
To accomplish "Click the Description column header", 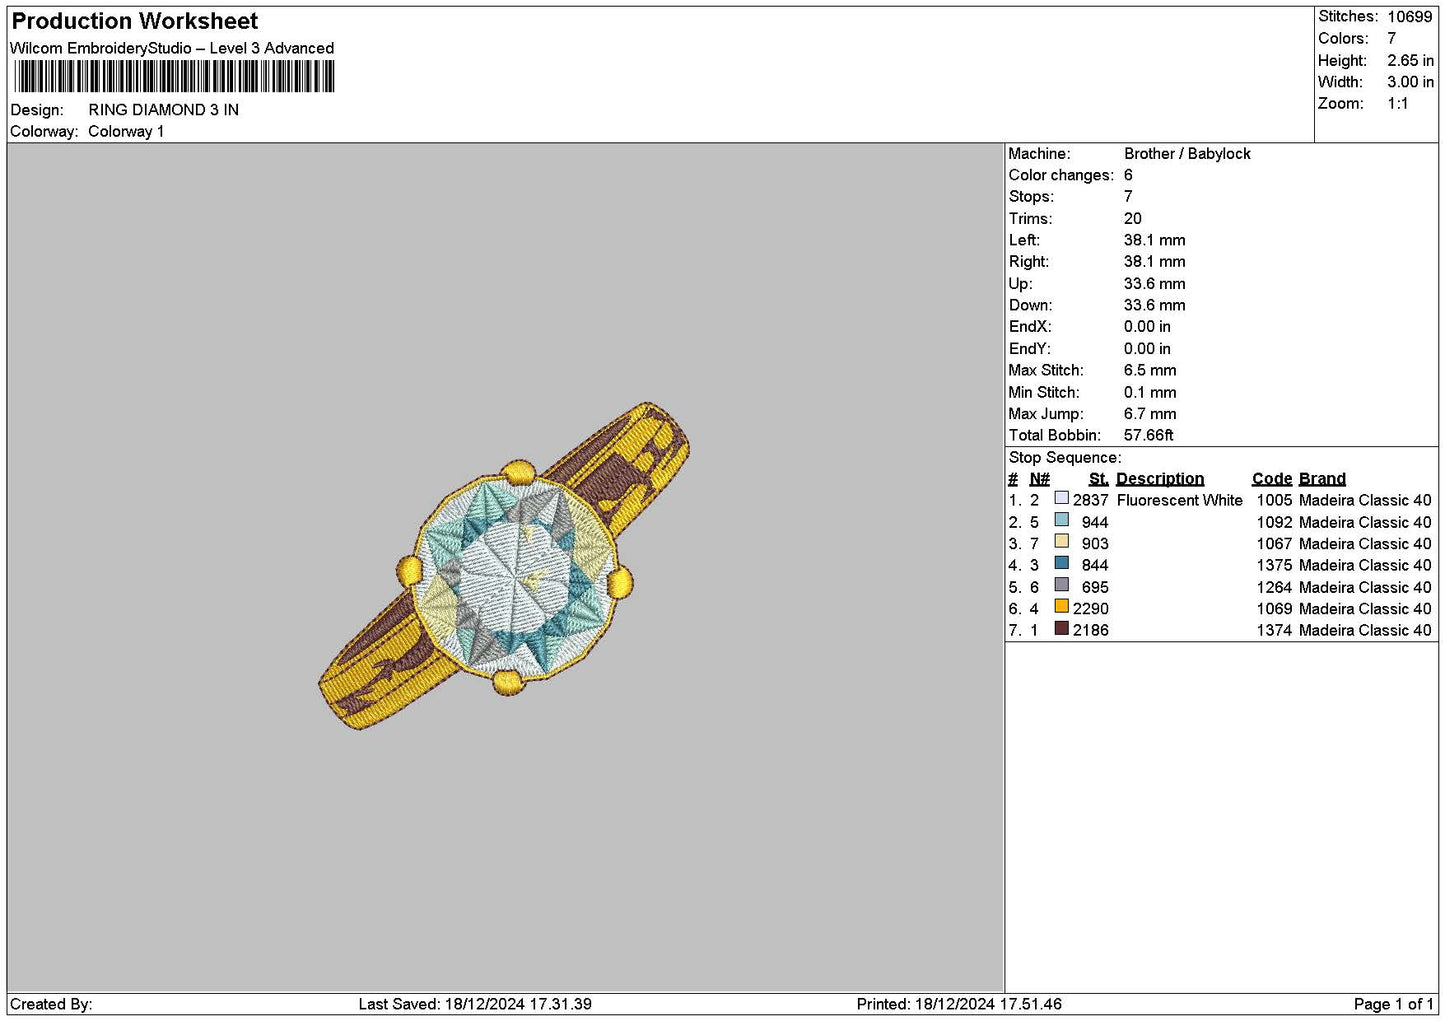I will click(1160, 479).
